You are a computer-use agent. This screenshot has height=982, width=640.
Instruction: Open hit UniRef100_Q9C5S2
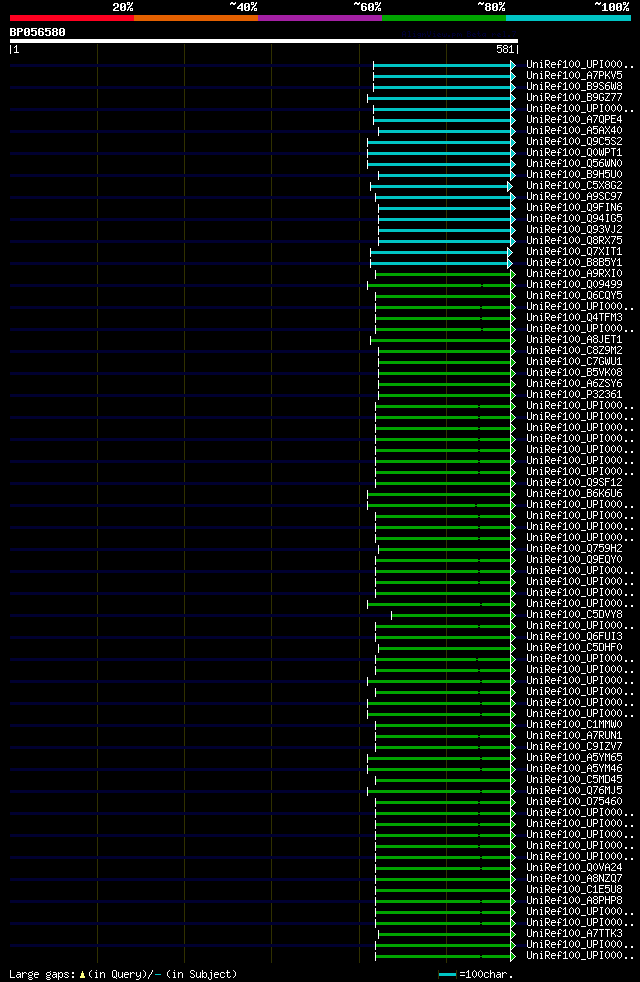point(574,142)
